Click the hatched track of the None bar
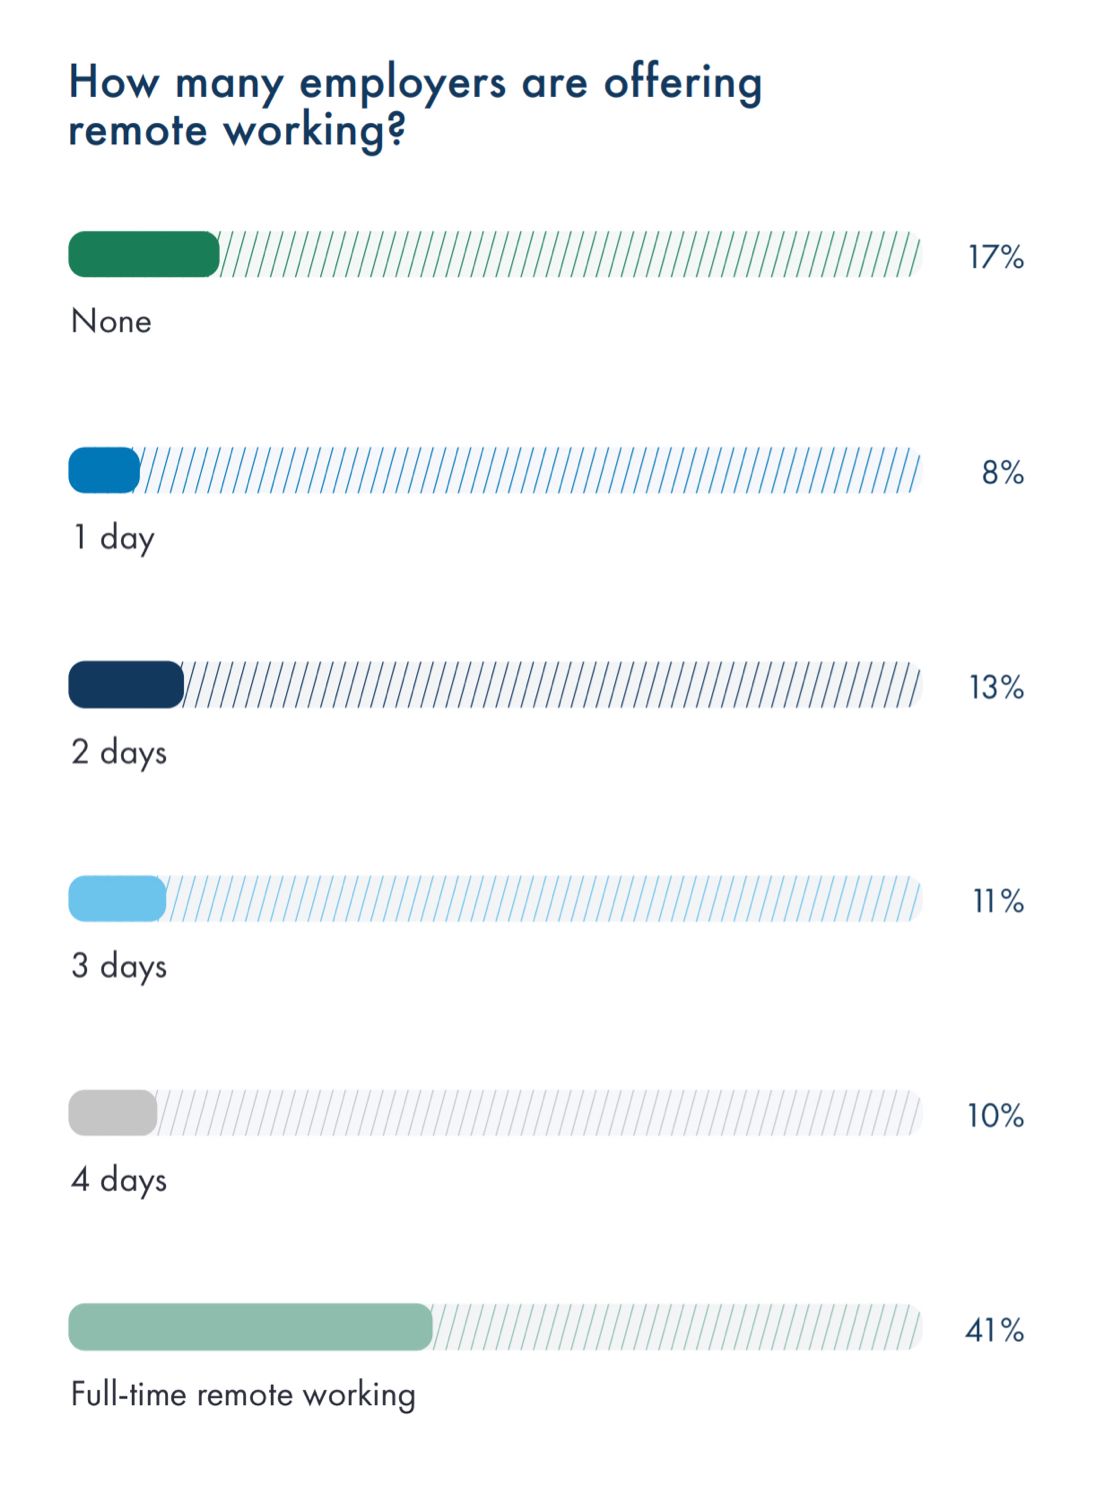Viewport: 1095px width, 1496px height. (570, 254)
